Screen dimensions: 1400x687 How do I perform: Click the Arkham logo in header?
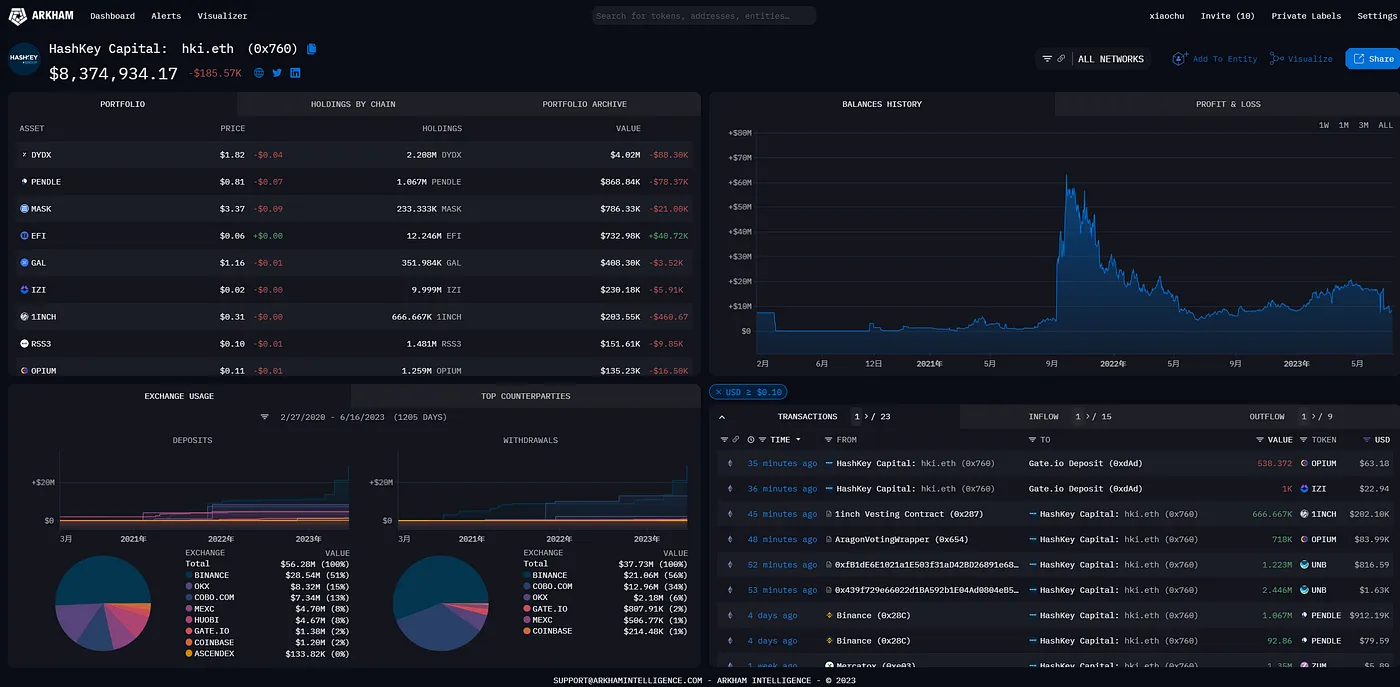[x=42, y=15]
